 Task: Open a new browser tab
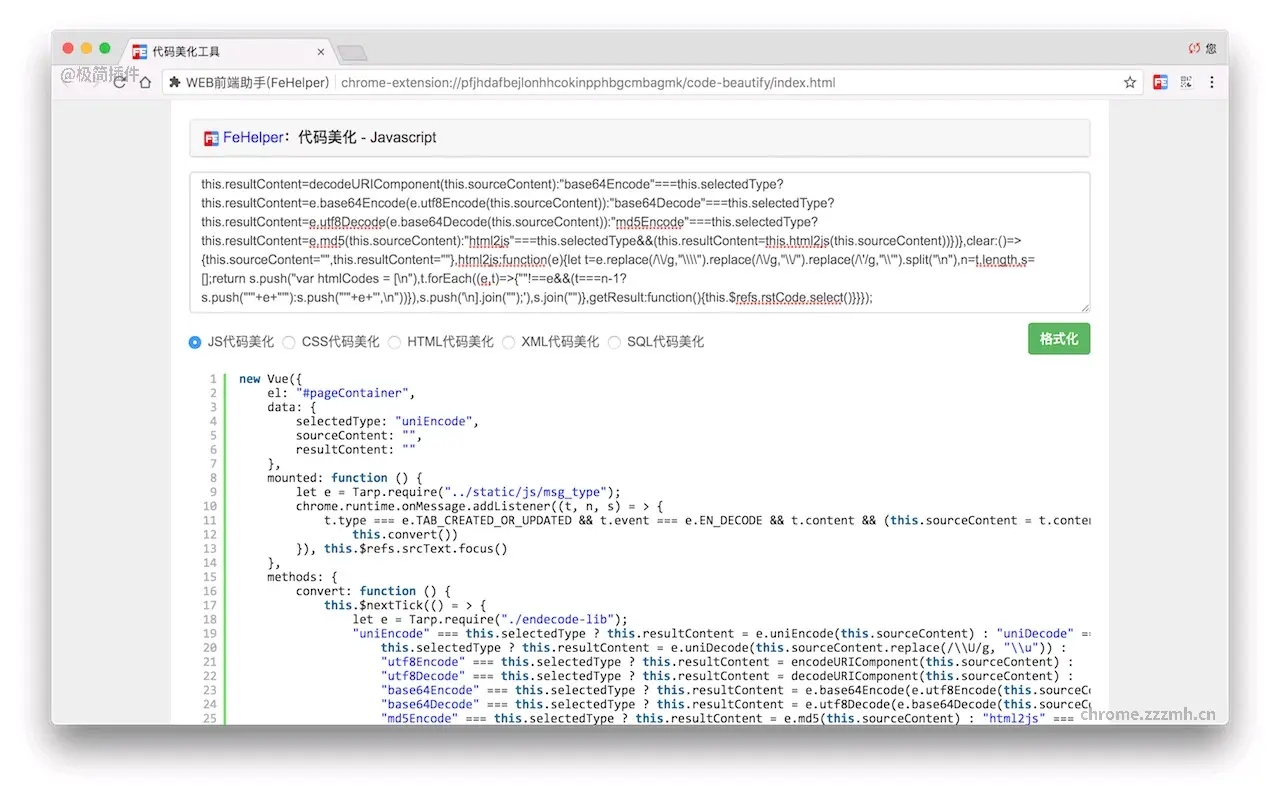(352, 52)
